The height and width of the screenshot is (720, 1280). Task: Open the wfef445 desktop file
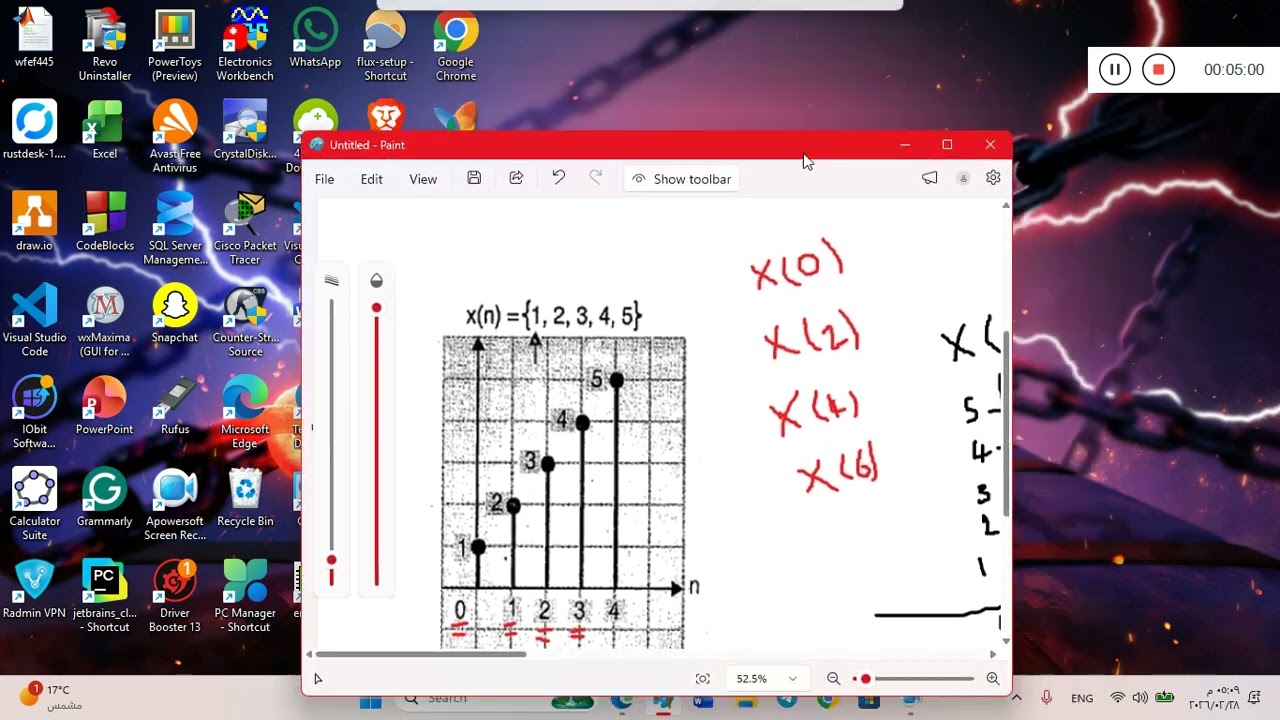pyautogui.click(x=34, y=38)
